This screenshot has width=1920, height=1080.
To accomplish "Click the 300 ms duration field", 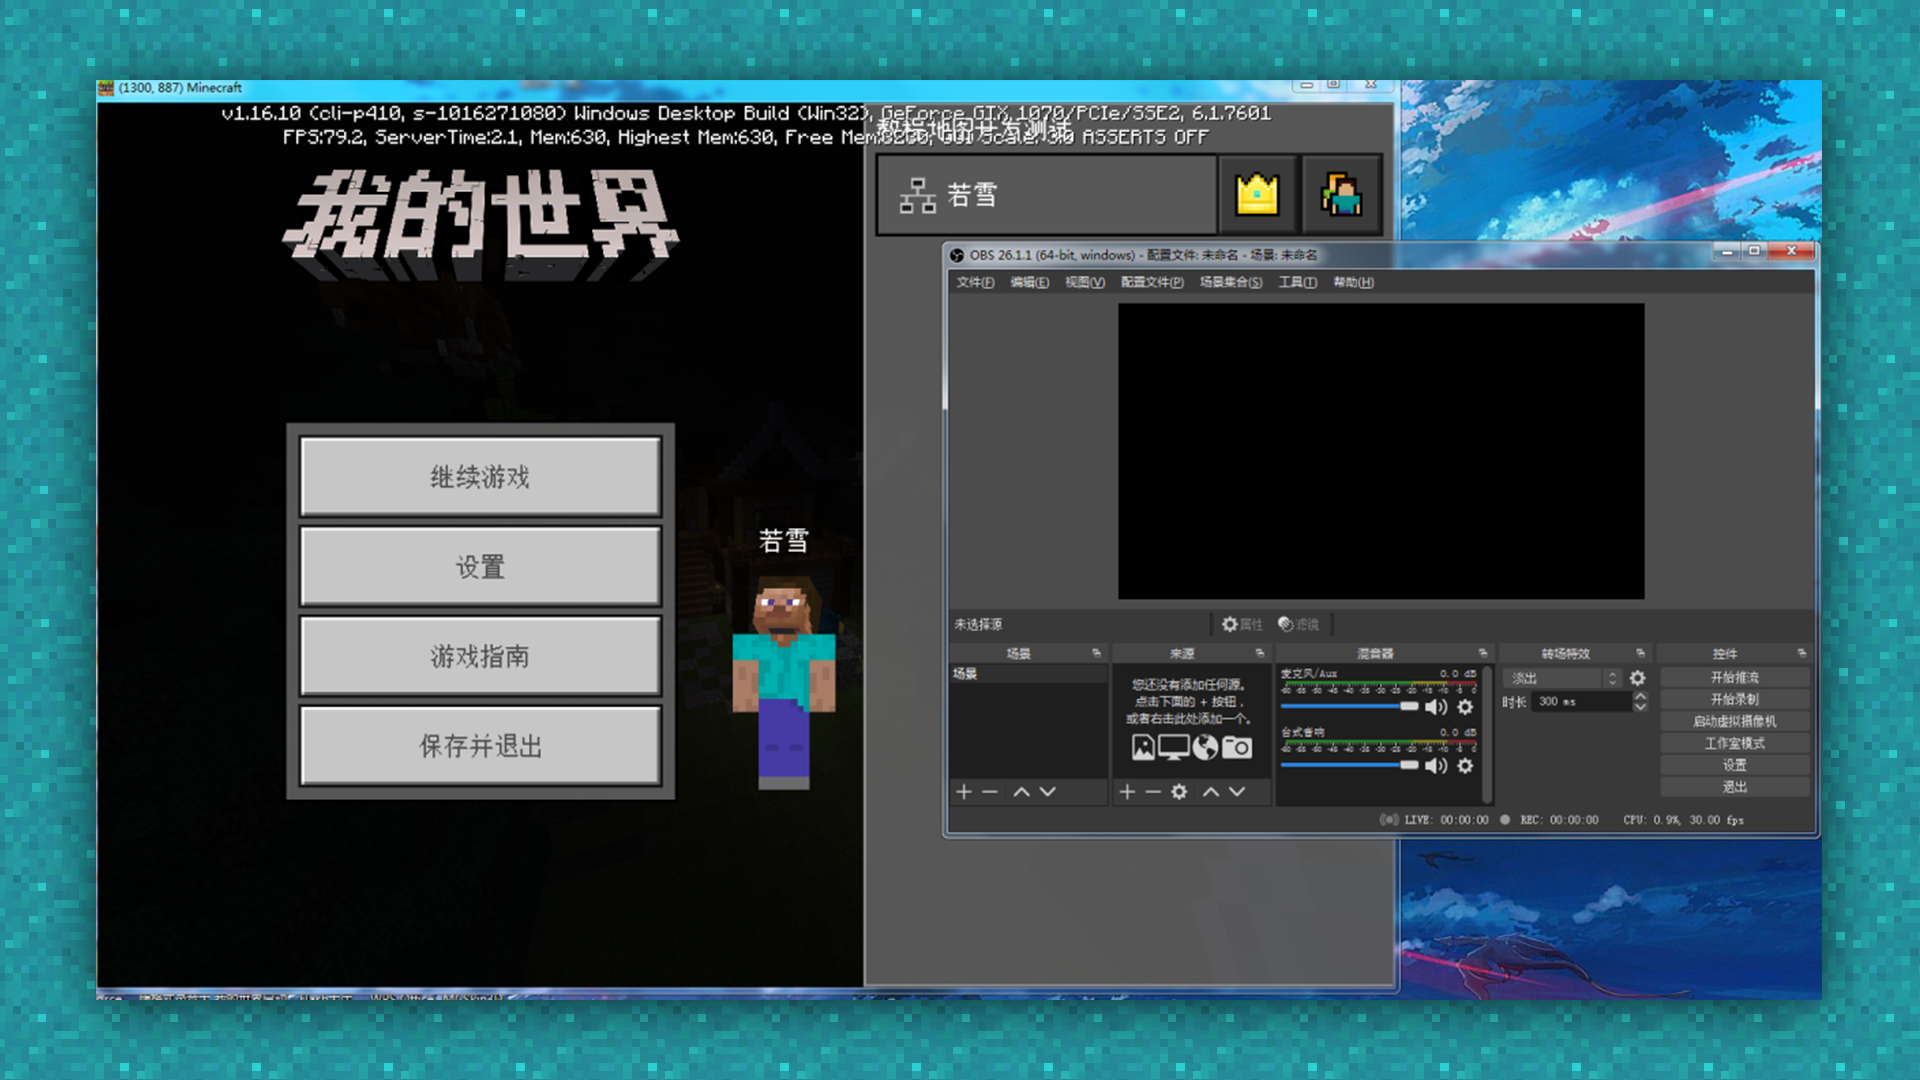I will (1581, 702).
